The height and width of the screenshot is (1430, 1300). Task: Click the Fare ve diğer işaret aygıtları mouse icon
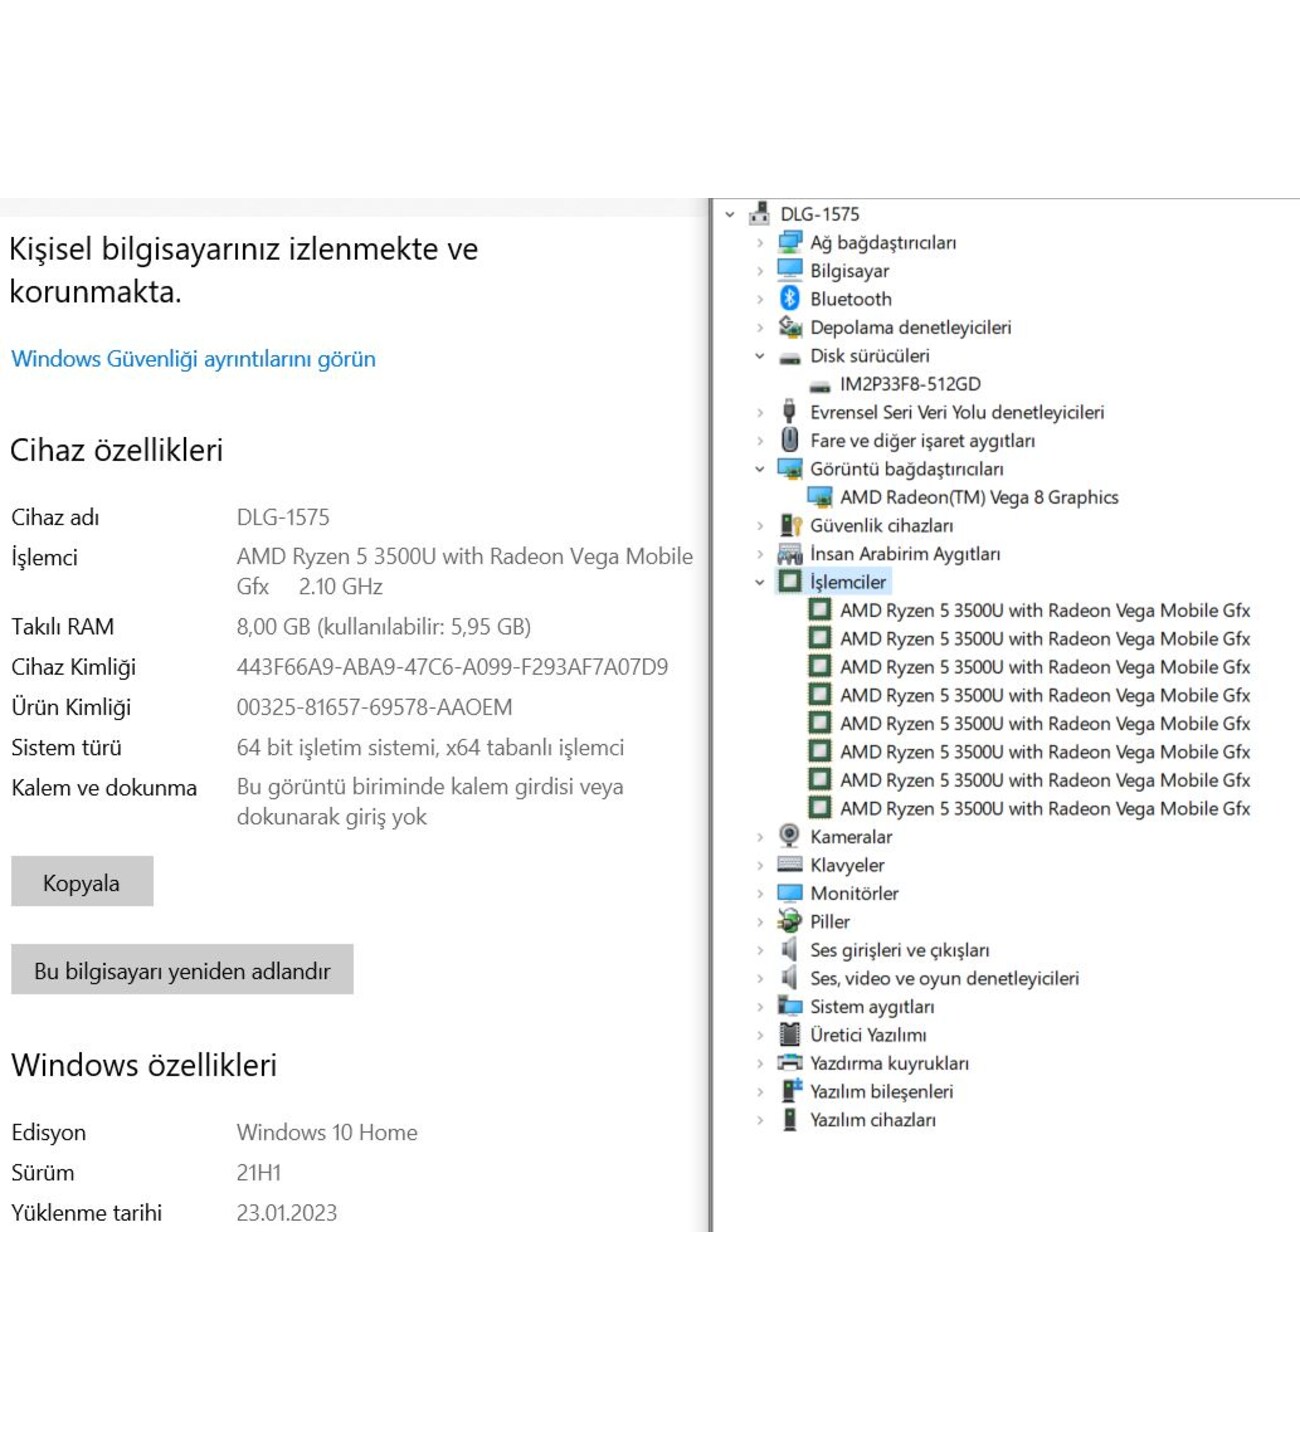(x=790, y=439)
